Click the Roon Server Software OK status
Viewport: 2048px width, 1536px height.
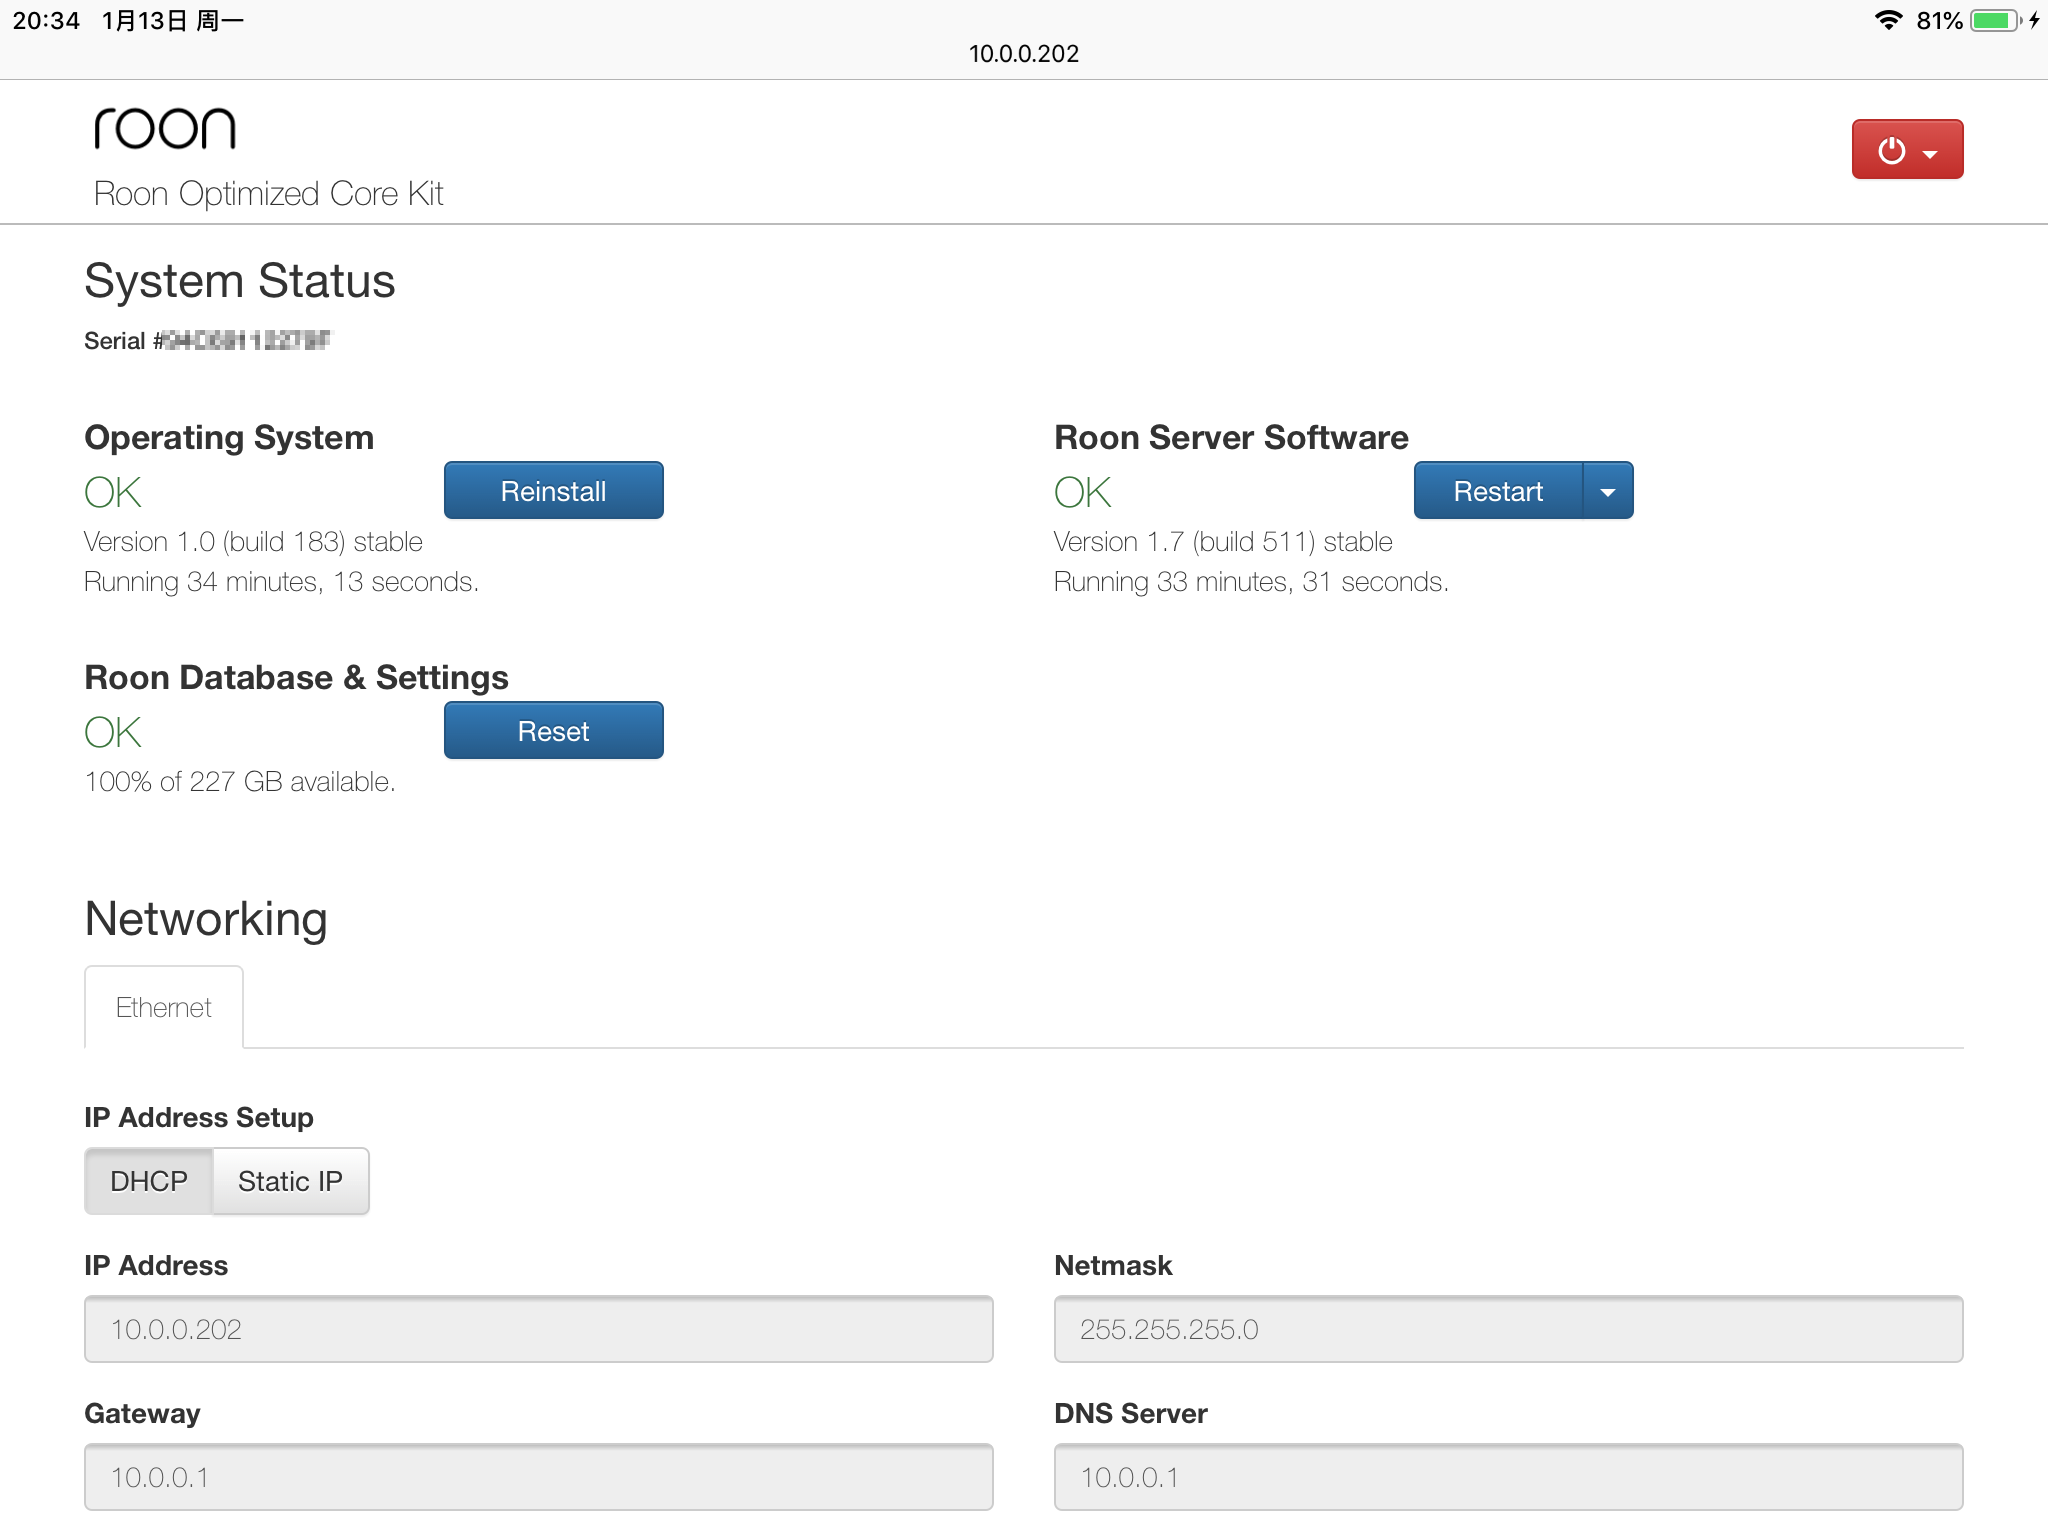1083,492
